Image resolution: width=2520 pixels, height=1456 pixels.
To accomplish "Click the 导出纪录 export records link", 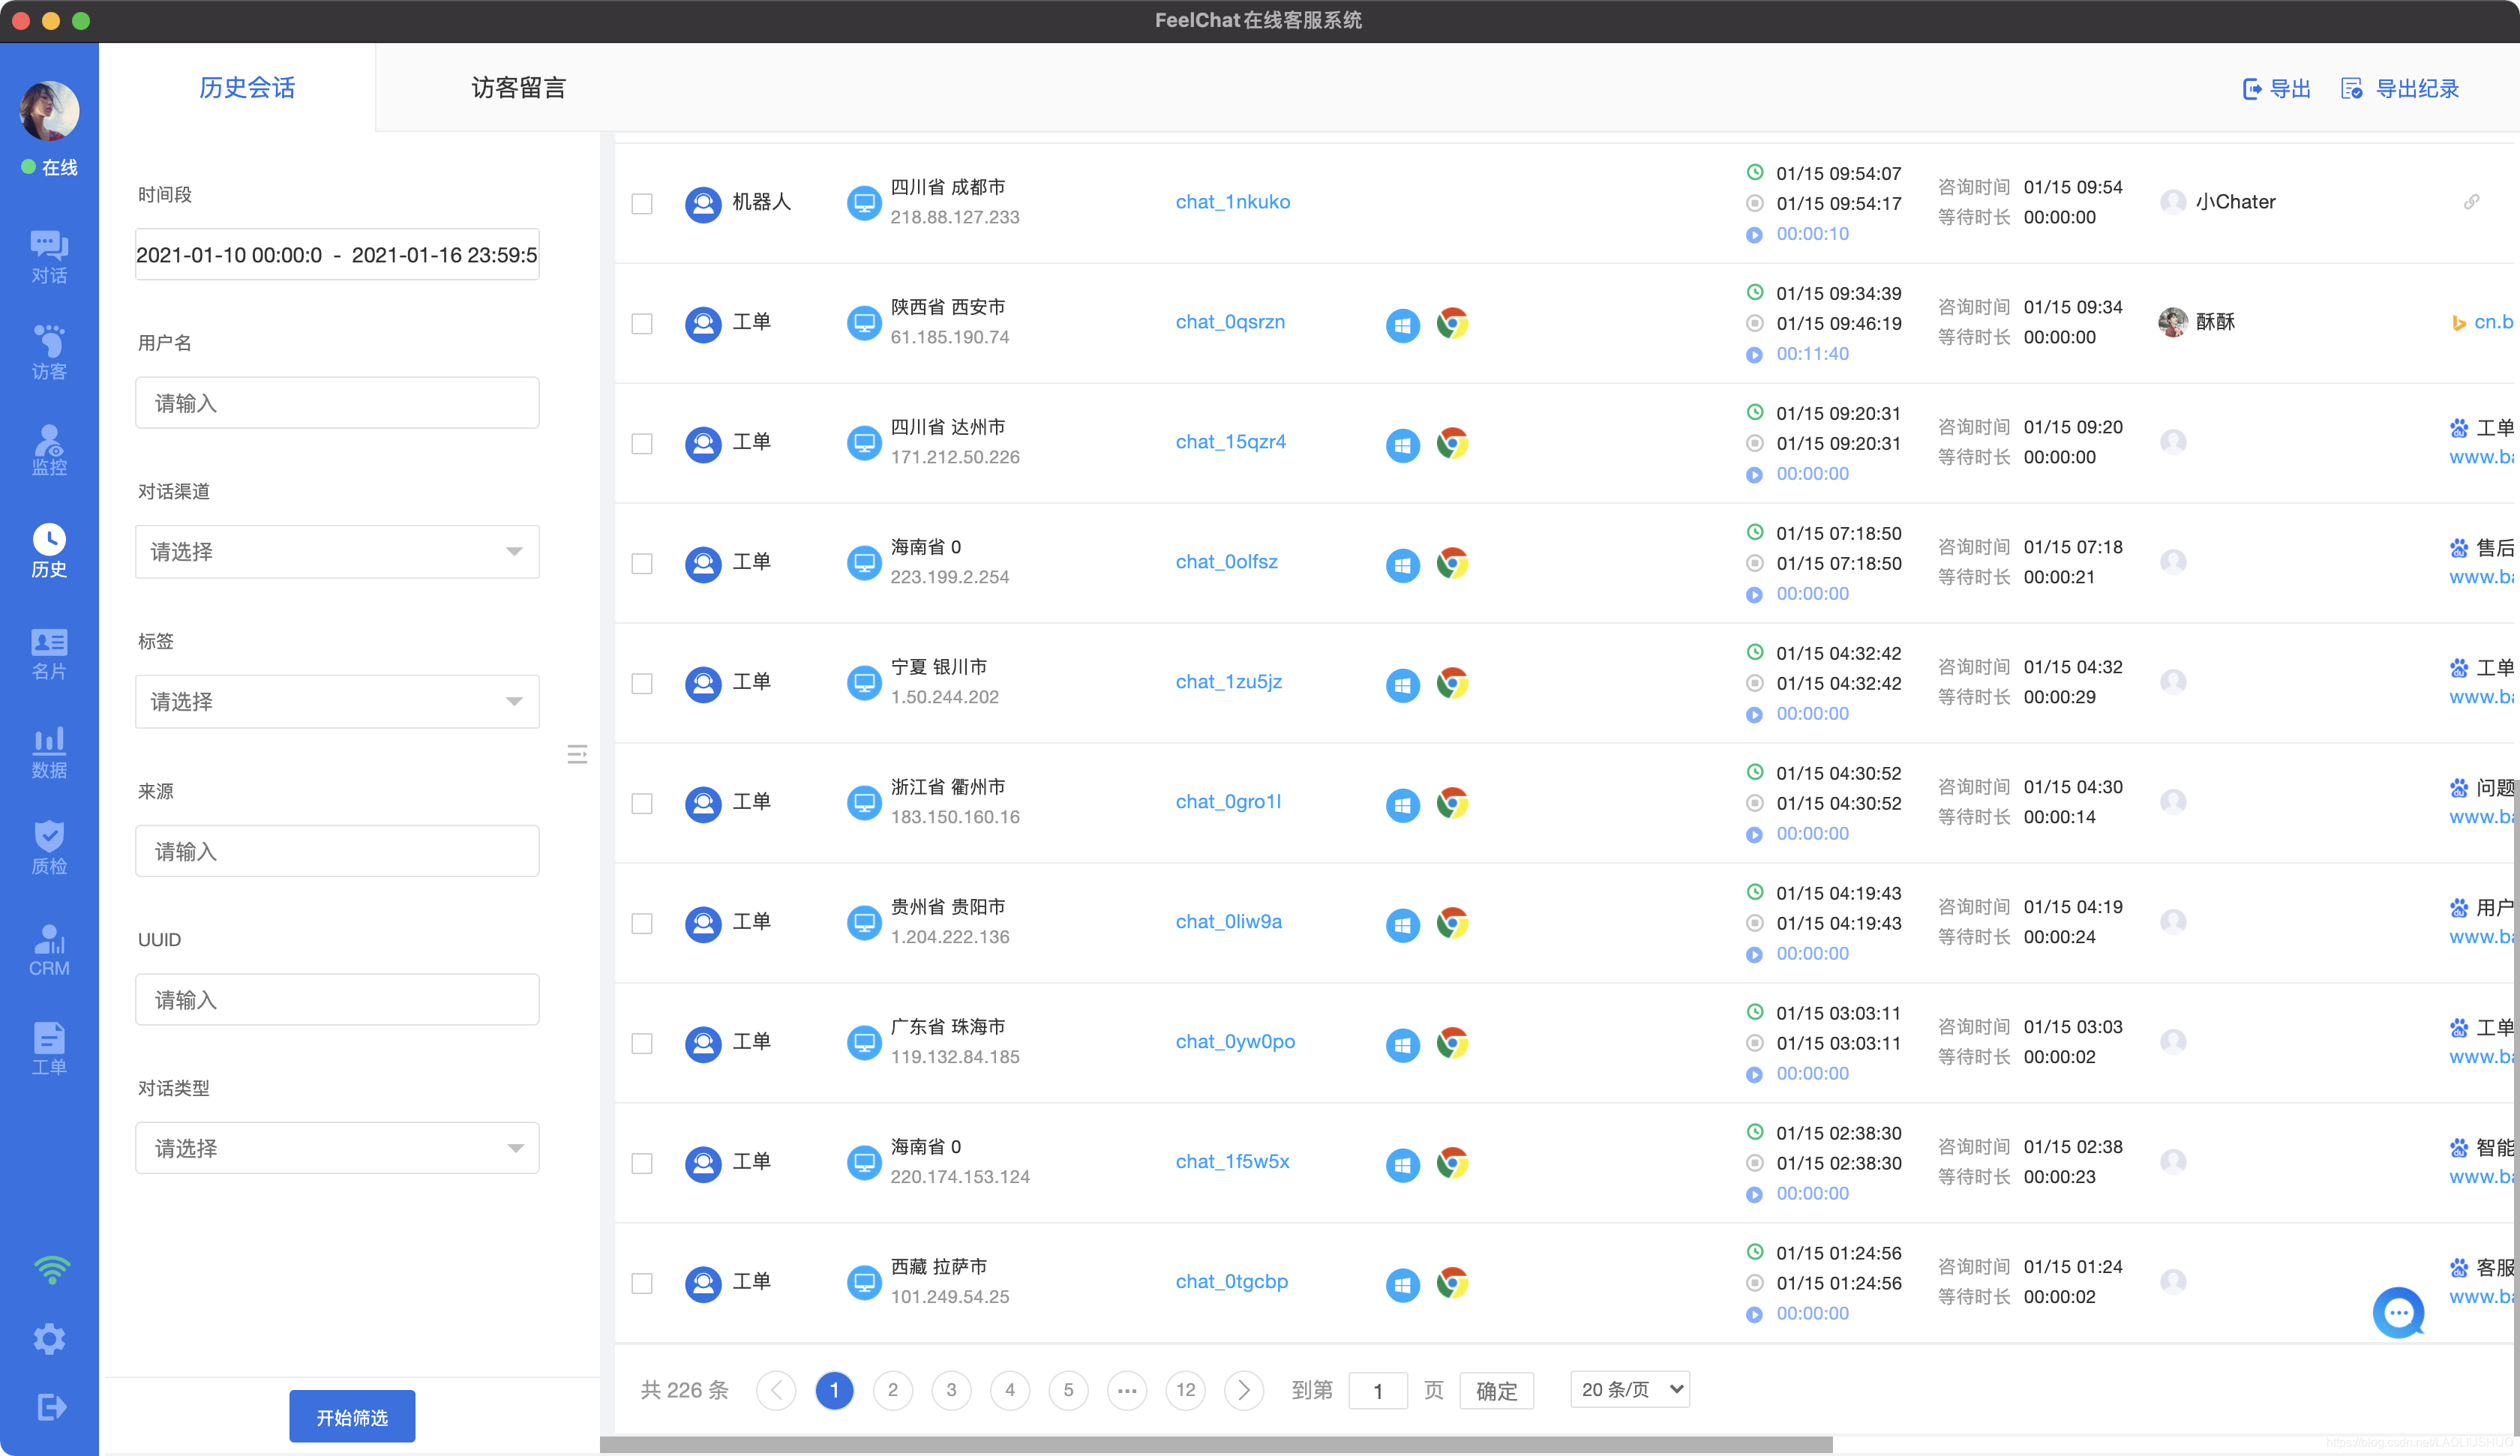I will point(2400,88).
